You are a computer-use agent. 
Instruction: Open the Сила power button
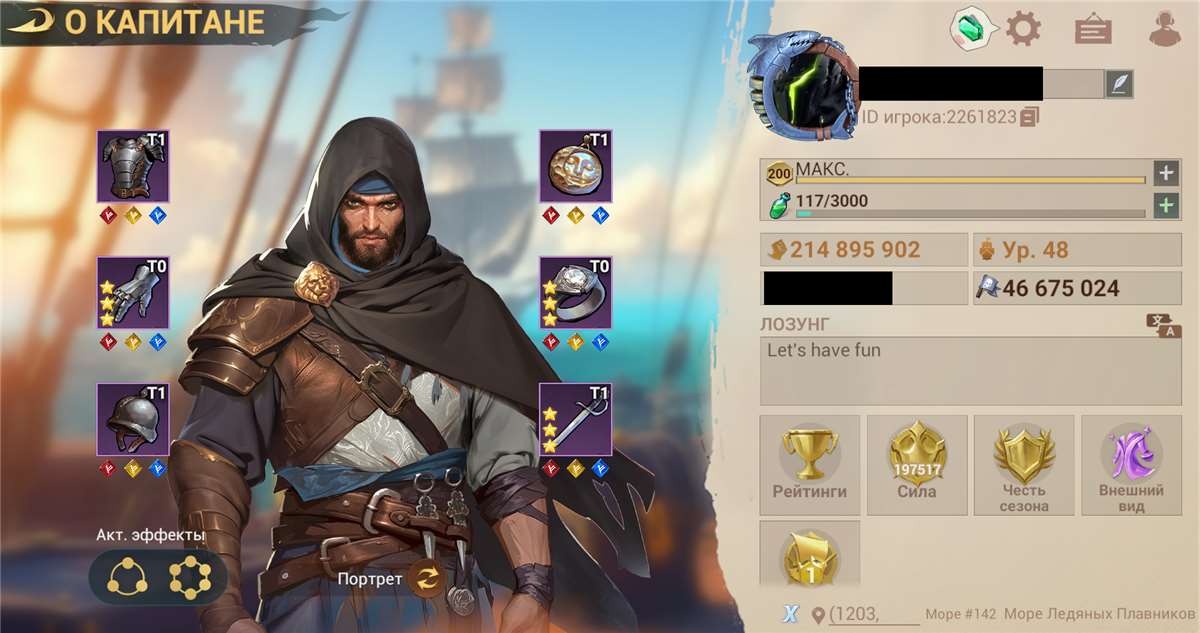[x=917, y=465]
